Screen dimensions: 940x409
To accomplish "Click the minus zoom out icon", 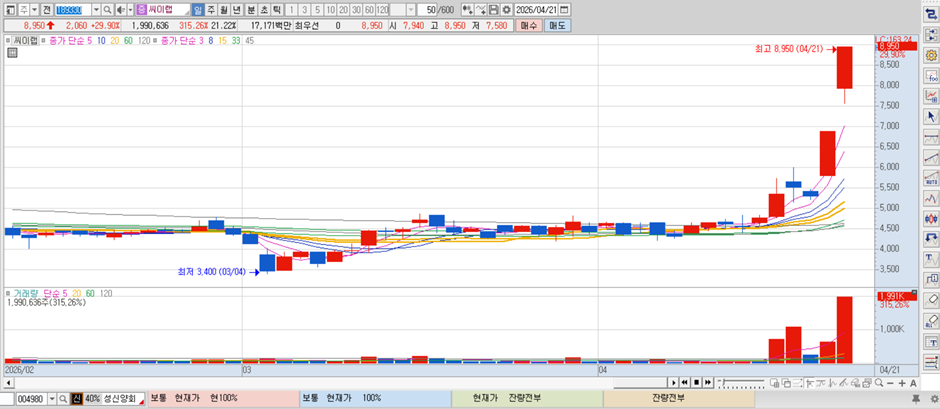I will 890,383.
